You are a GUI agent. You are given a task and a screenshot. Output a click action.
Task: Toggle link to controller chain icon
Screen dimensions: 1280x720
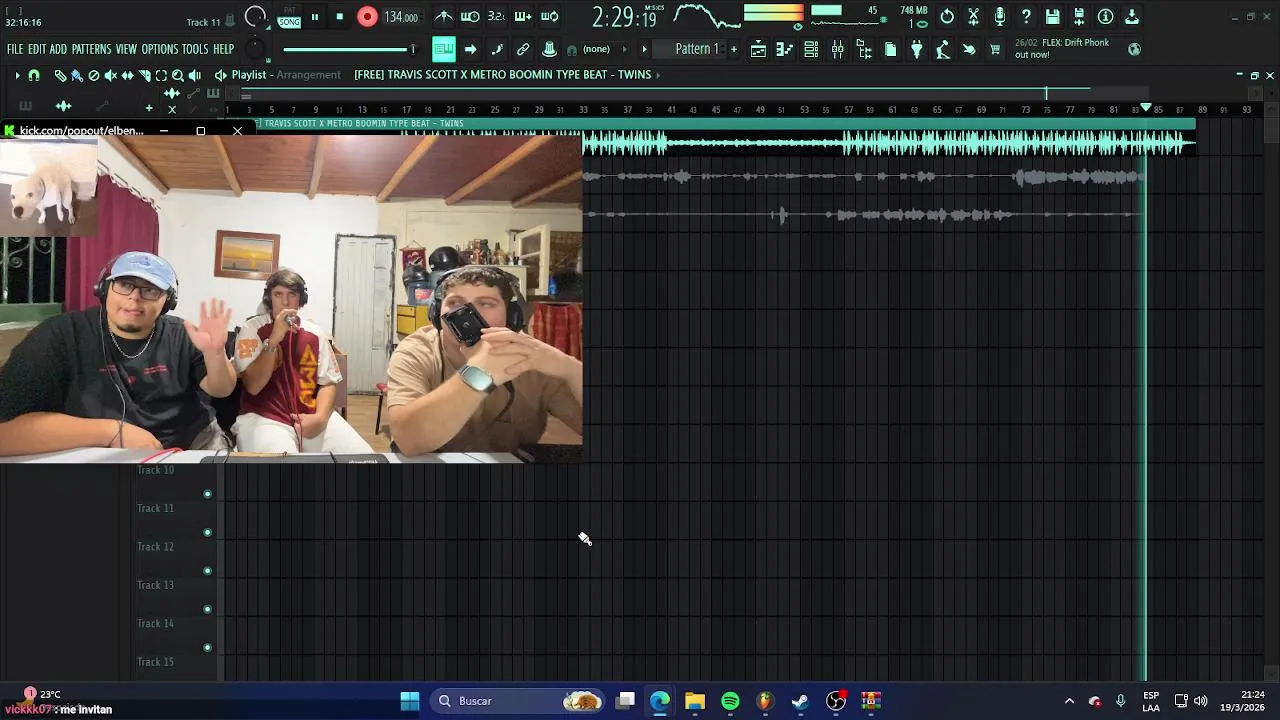tap(523, 49)
